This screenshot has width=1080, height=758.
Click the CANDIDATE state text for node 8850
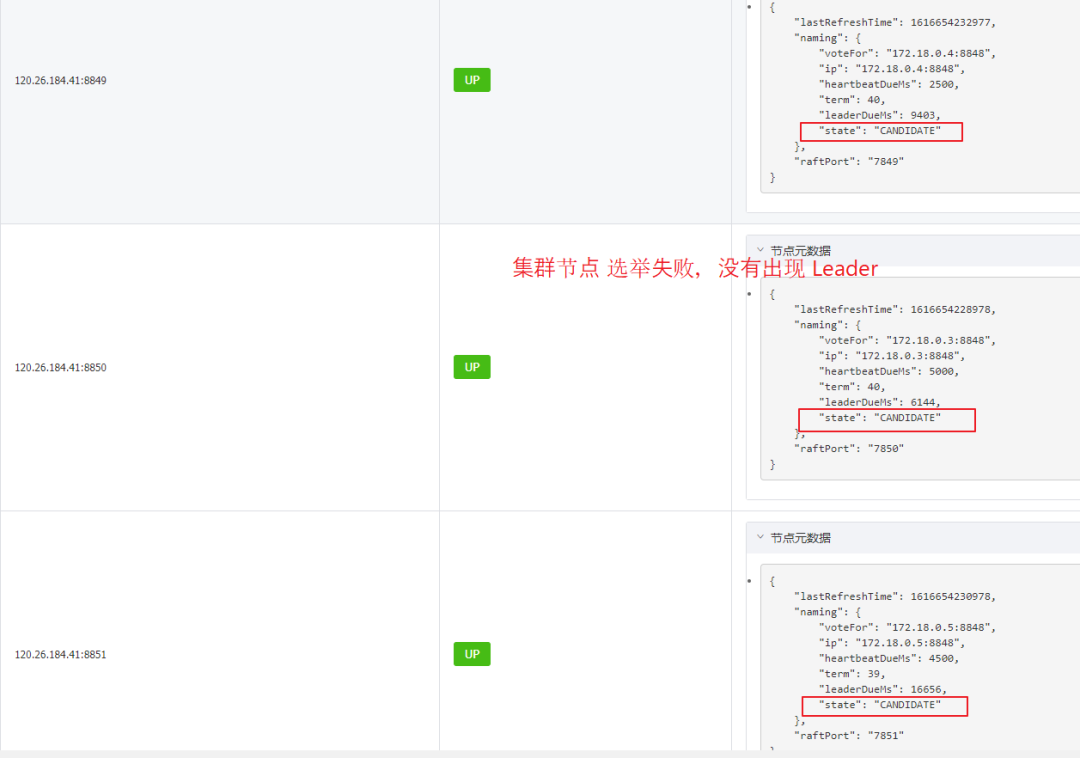click(x=907, y=418)
